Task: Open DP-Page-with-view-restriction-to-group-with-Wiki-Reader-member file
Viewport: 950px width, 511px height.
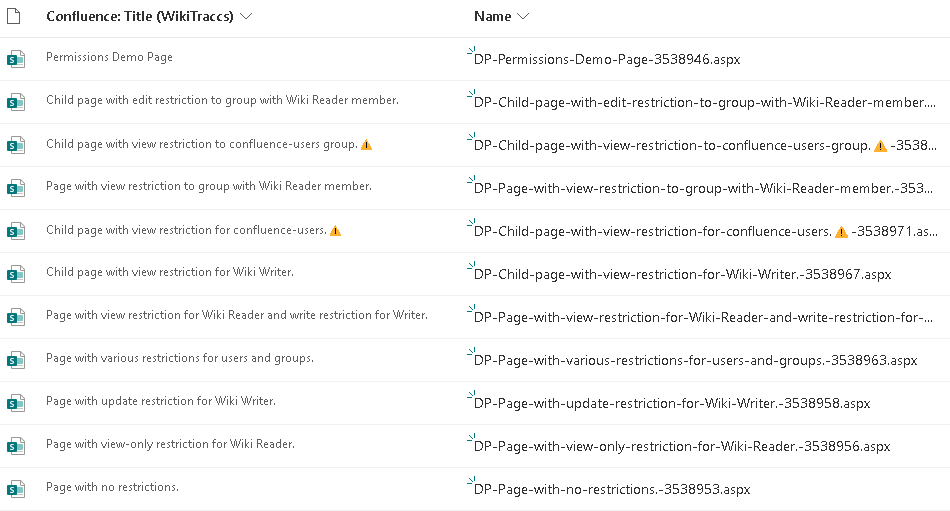Action: 703,189
